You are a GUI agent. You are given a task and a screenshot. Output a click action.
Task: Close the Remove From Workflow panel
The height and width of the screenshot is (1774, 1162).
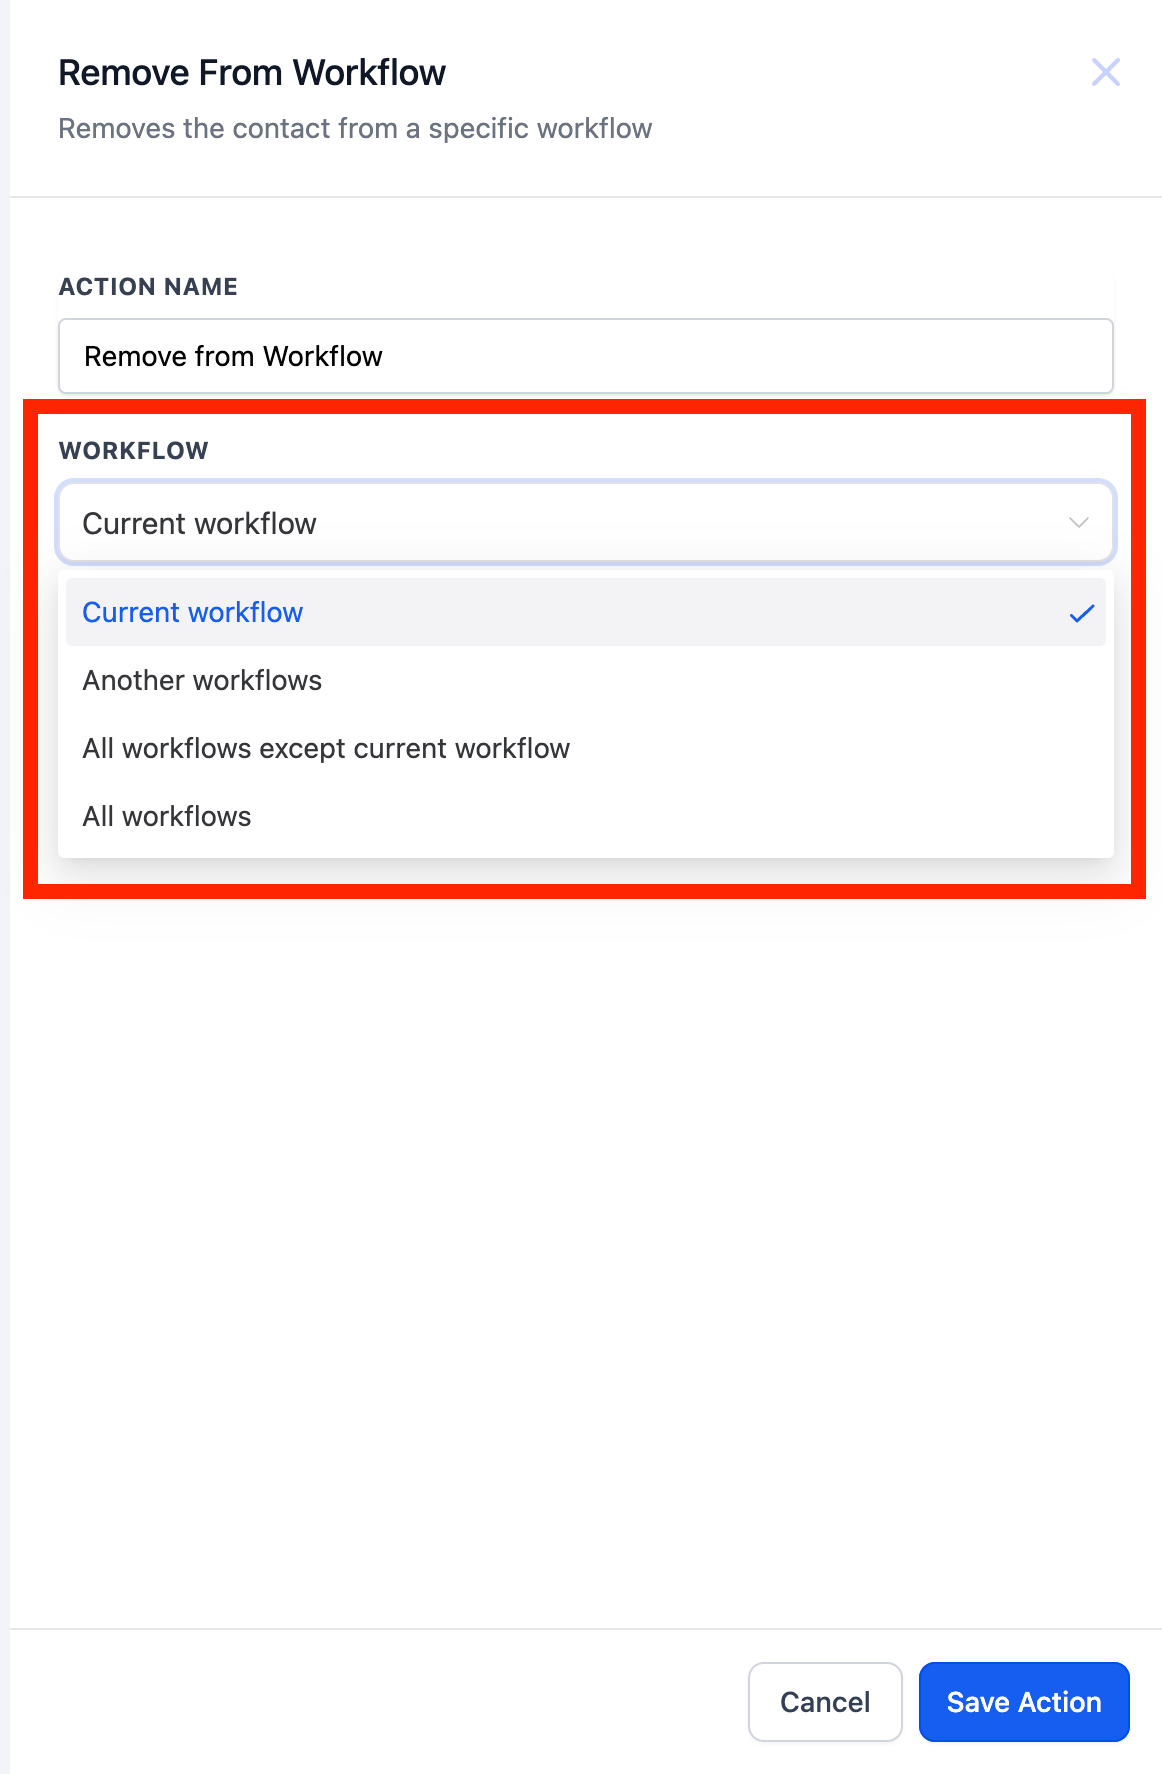point(1105,72)
